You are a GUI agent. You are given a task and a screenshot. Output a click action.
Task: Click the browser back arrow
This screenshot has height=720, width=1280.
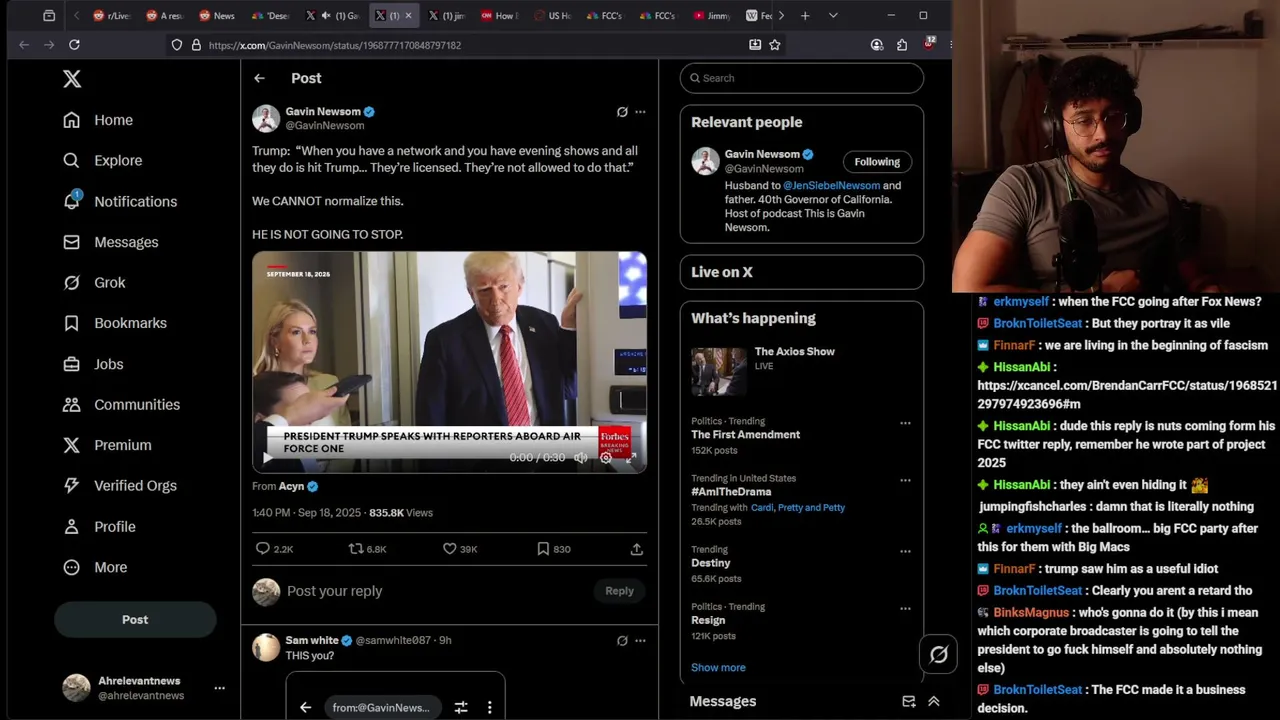coord(24,45)
